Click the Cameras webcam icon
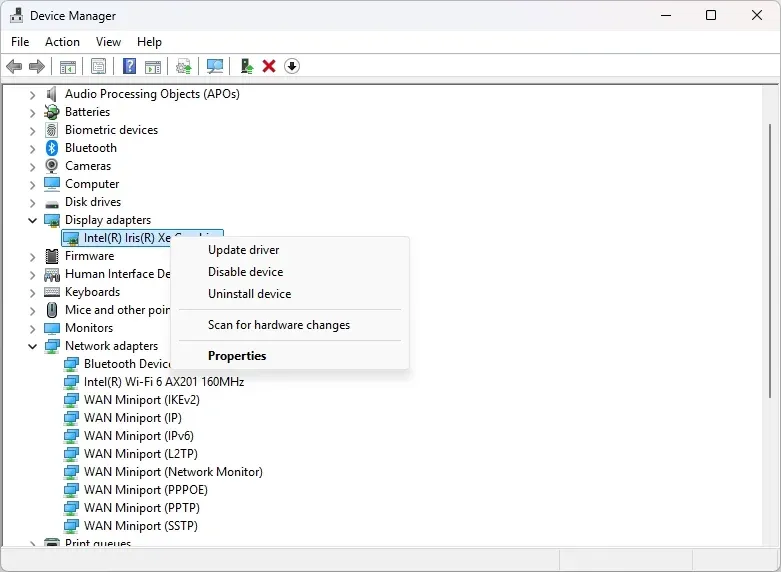This screenshot has height=572, width=781. [x=52, y=166]
